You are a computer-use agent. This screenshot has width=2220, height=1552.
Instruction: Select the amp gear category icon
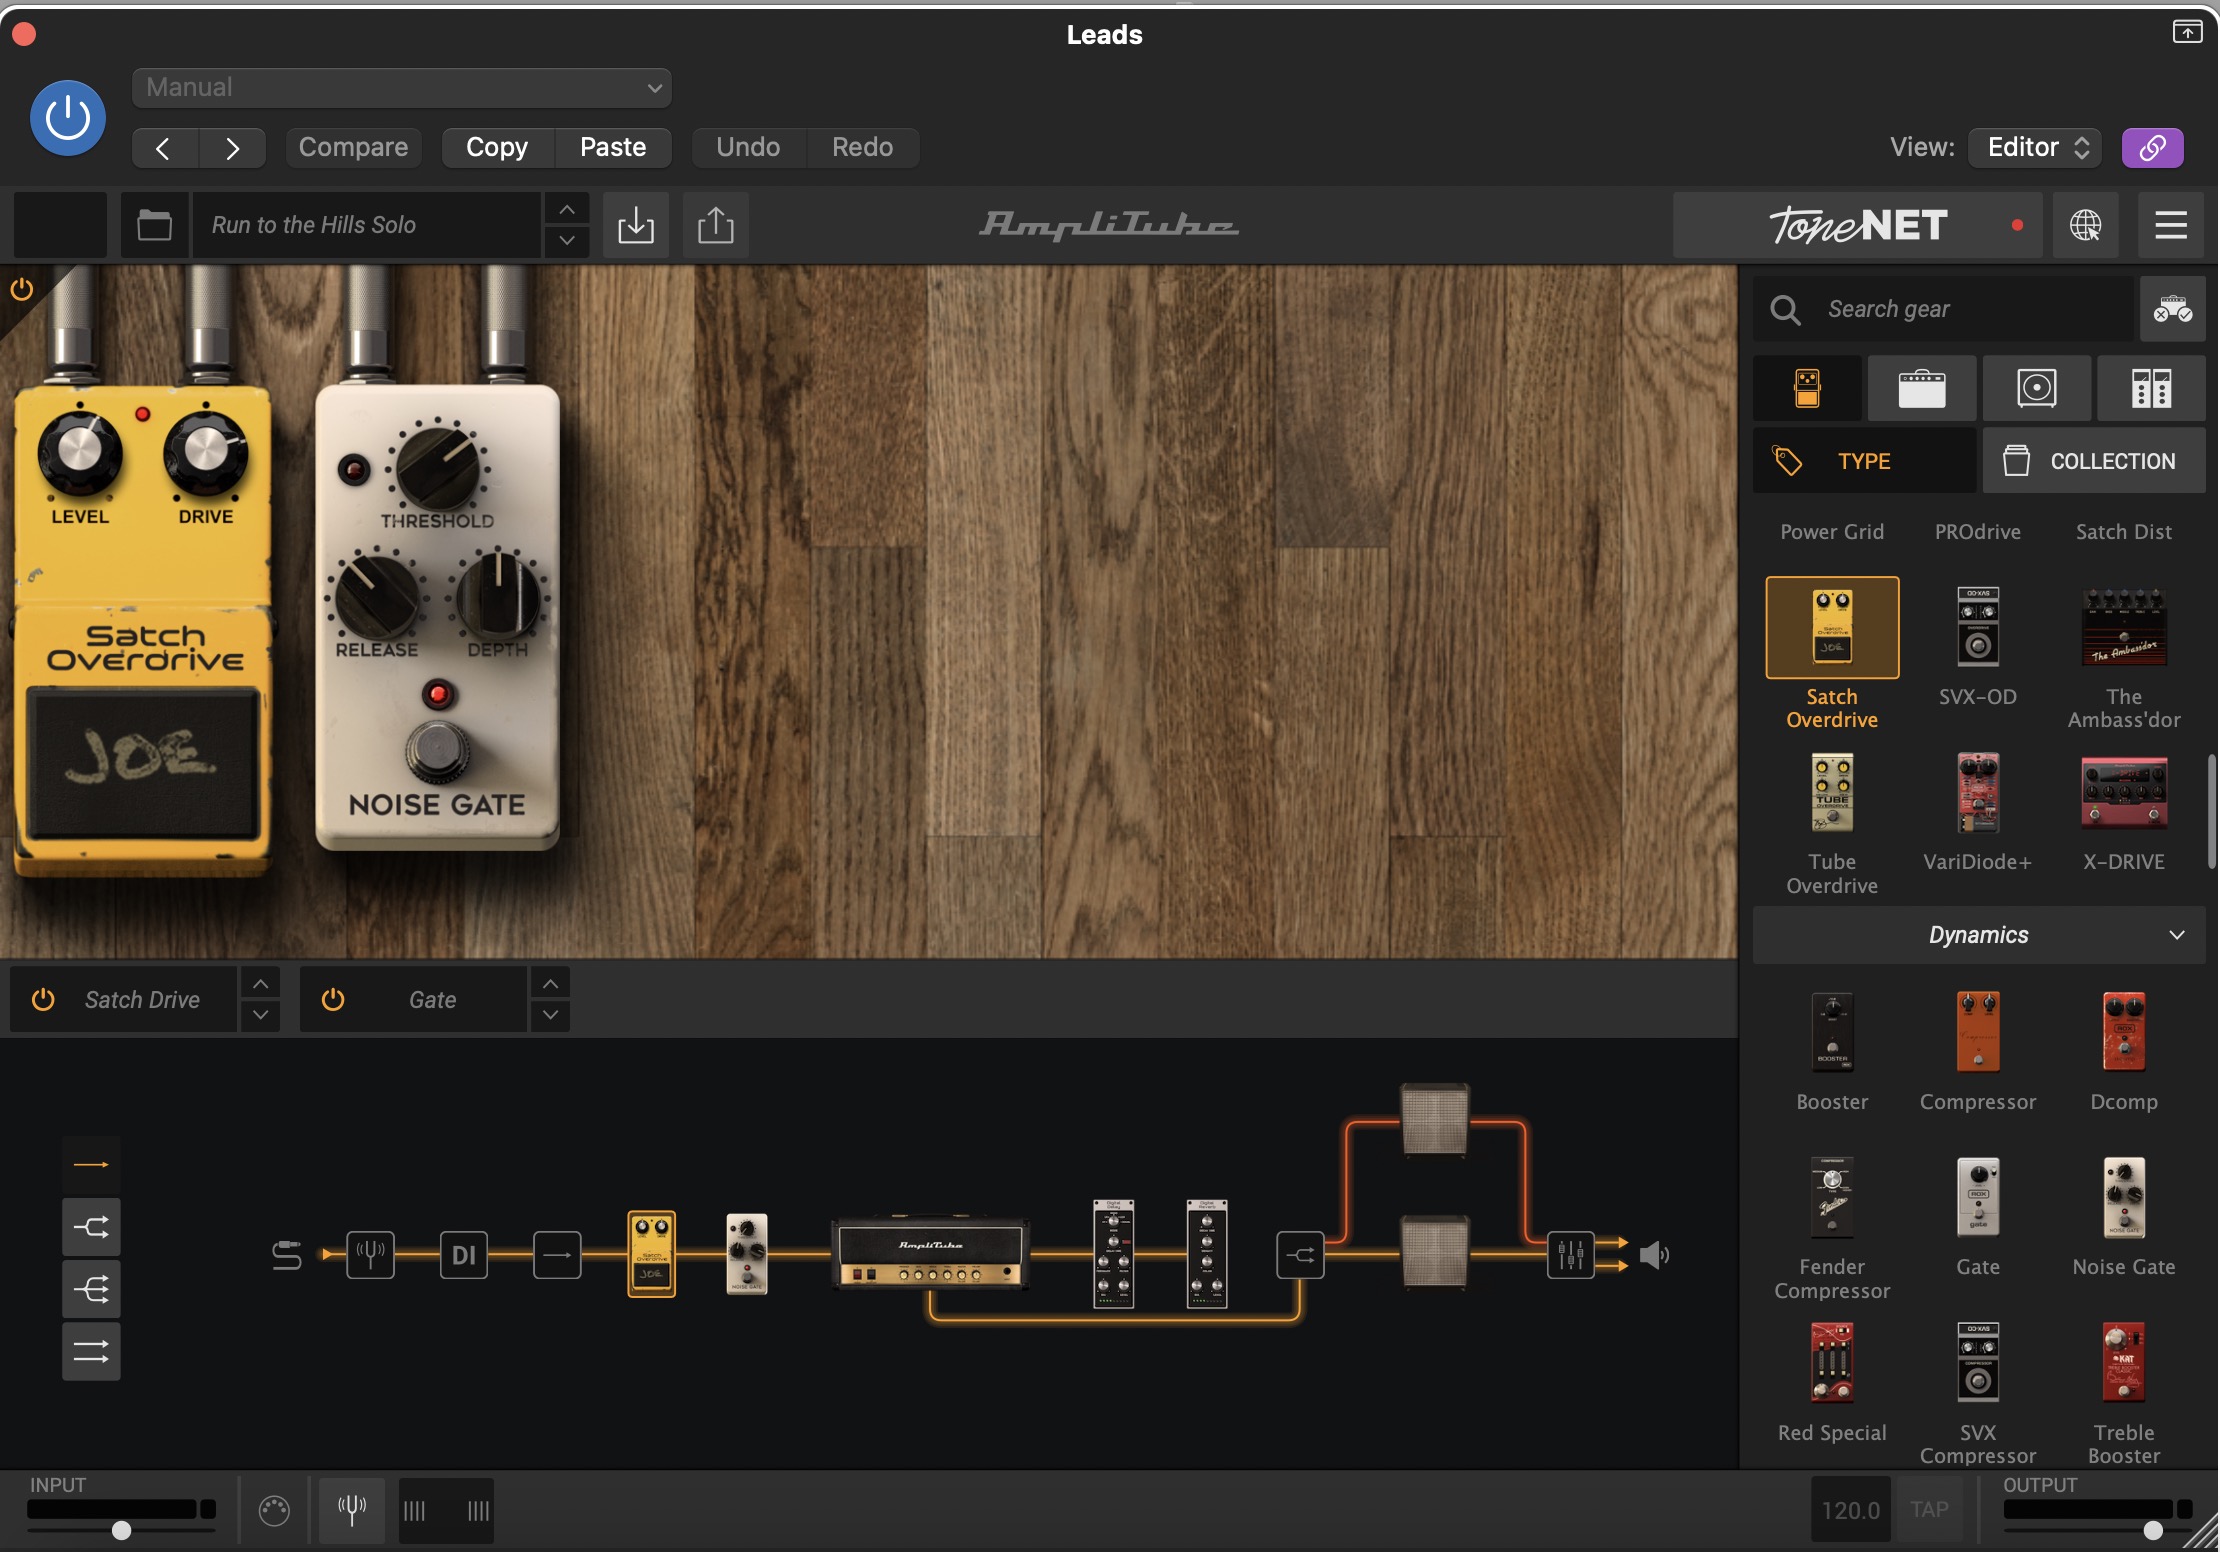(1922, 388)
